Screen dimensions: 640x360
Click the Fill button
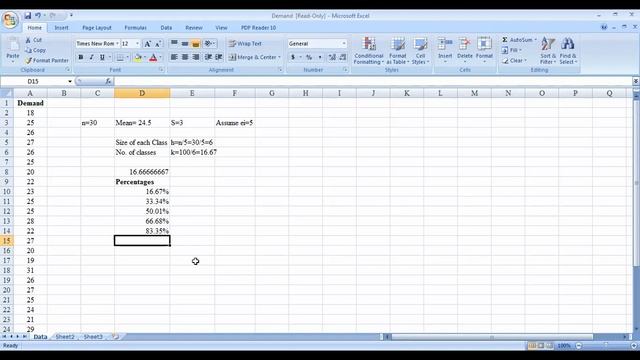(511, 50)
